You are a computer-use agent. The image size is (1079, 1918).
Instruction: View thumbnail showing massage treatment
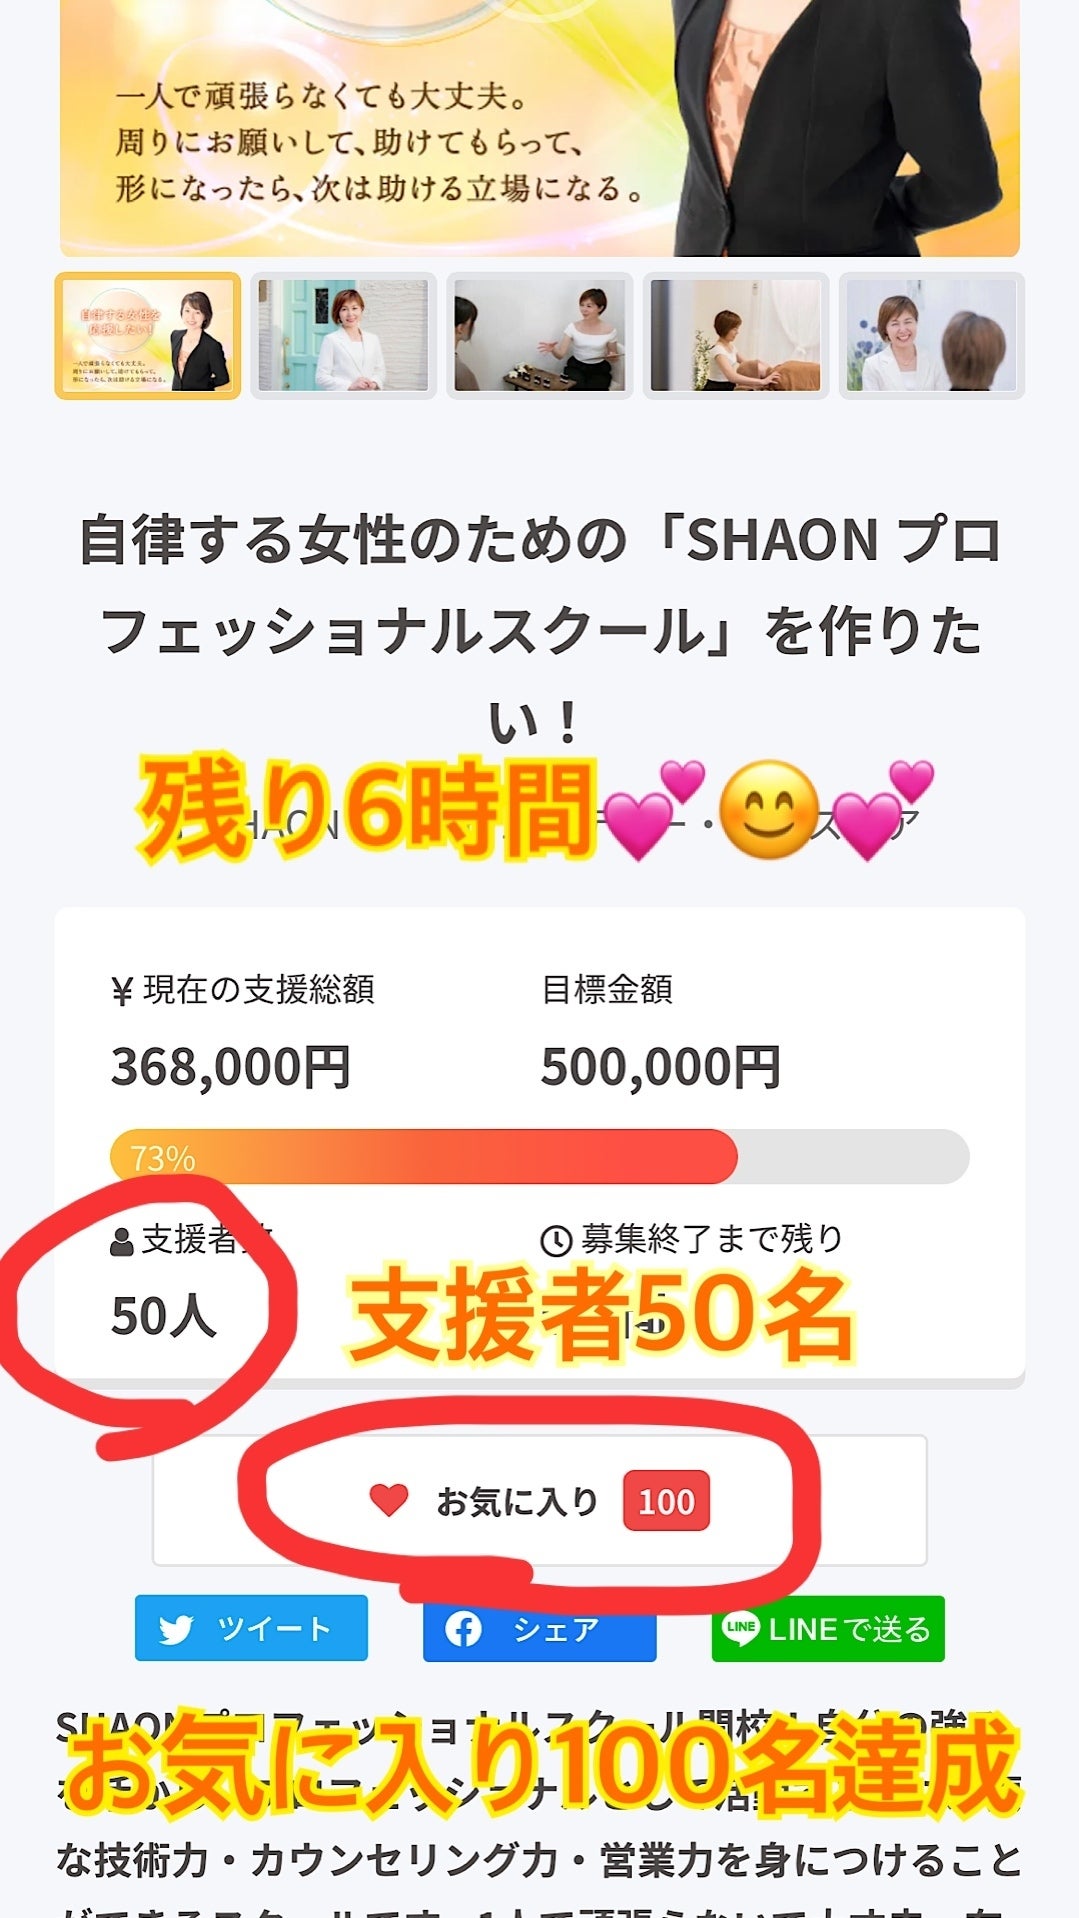coord(735,336)
